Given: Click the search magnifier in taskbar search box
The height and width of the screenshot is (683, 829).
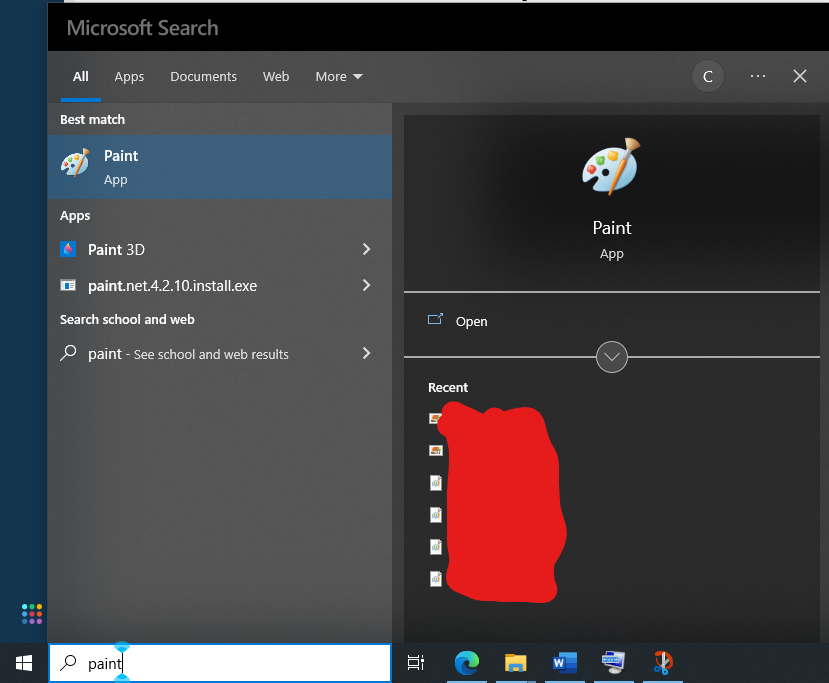Looking at the screenshot, I should (x=68, y=663).
